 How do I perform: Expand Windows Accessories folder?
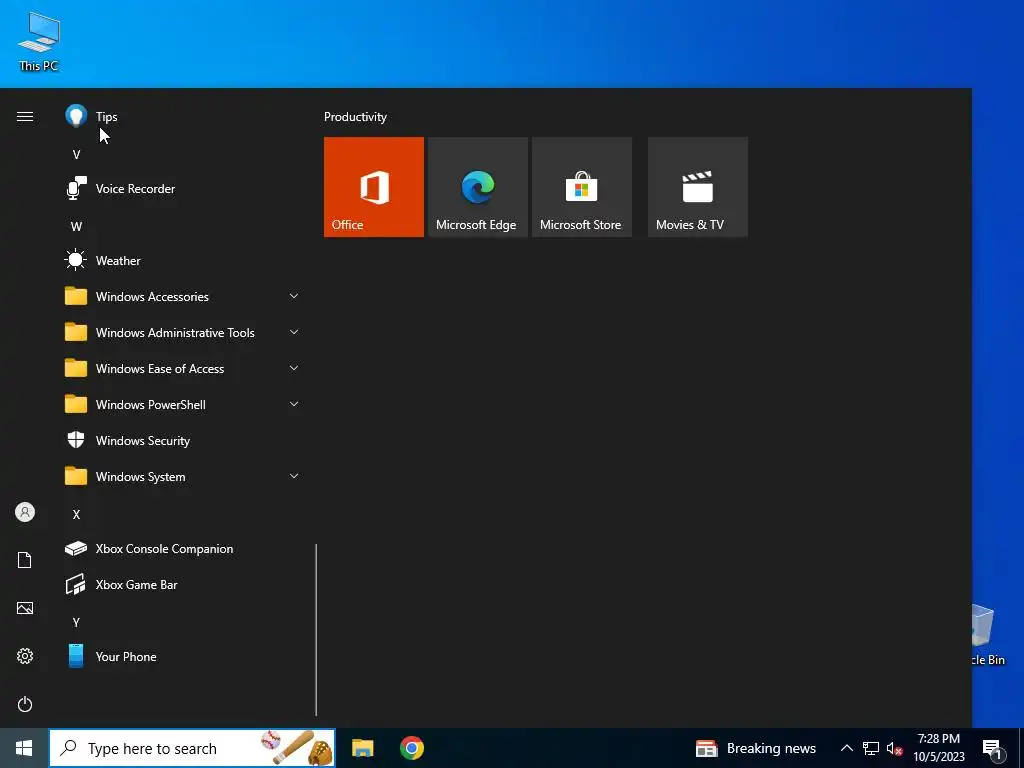(x=183, y=296)
